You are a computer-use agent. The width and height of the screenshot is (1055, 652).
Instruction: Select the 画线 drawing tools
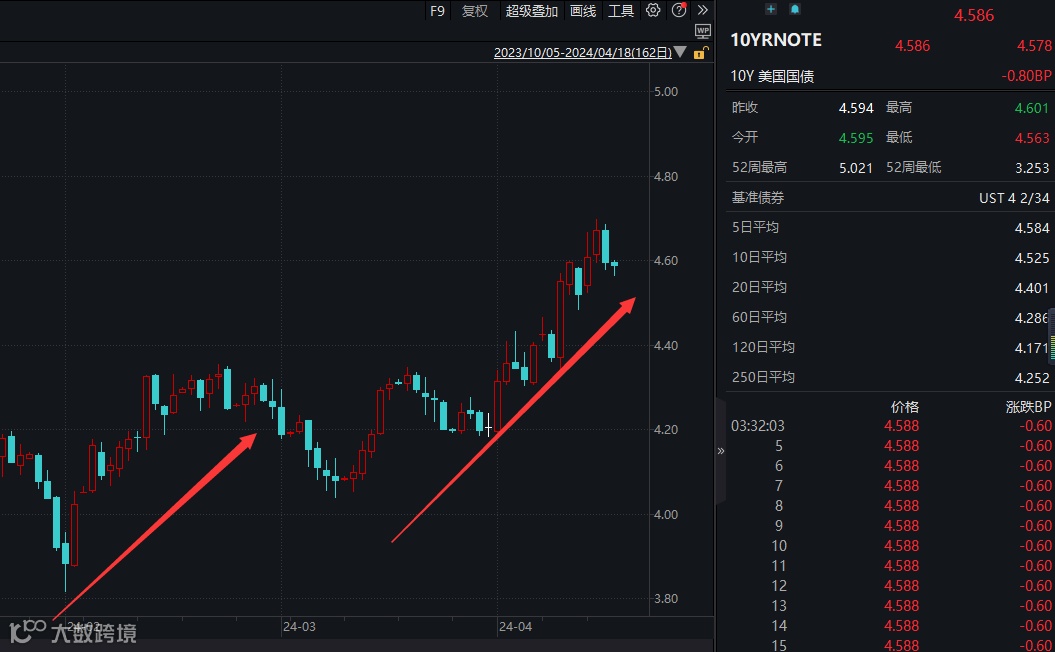coord(583,11)
